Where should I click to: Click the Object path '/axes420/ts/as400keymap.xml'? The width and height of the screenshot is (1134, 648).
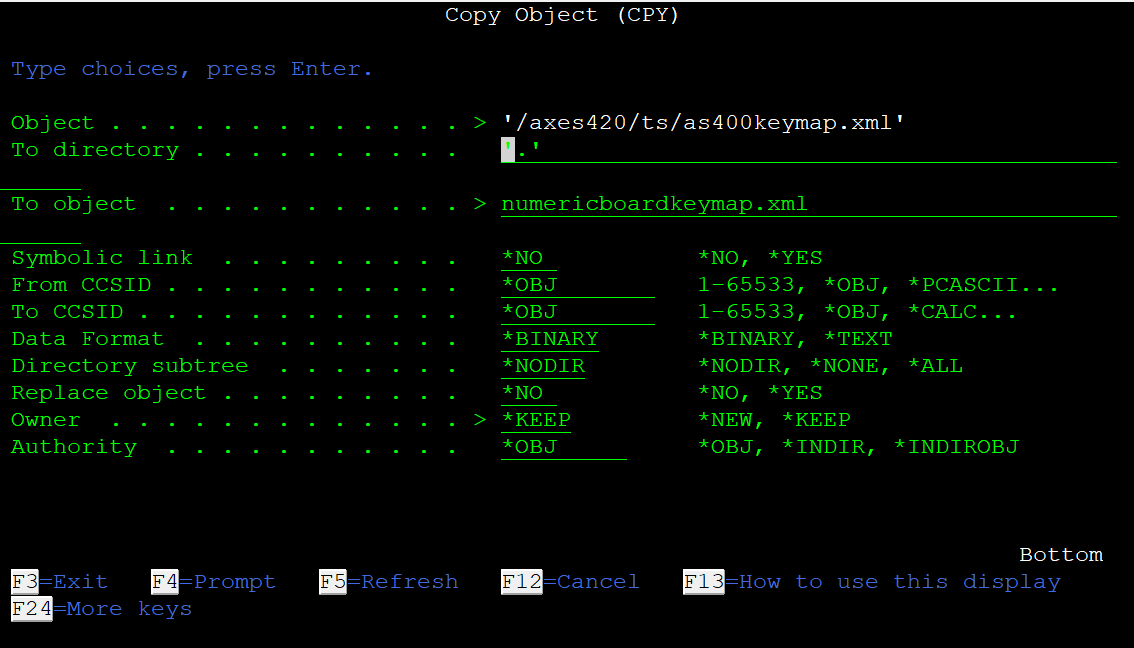(x=703, y=123)
